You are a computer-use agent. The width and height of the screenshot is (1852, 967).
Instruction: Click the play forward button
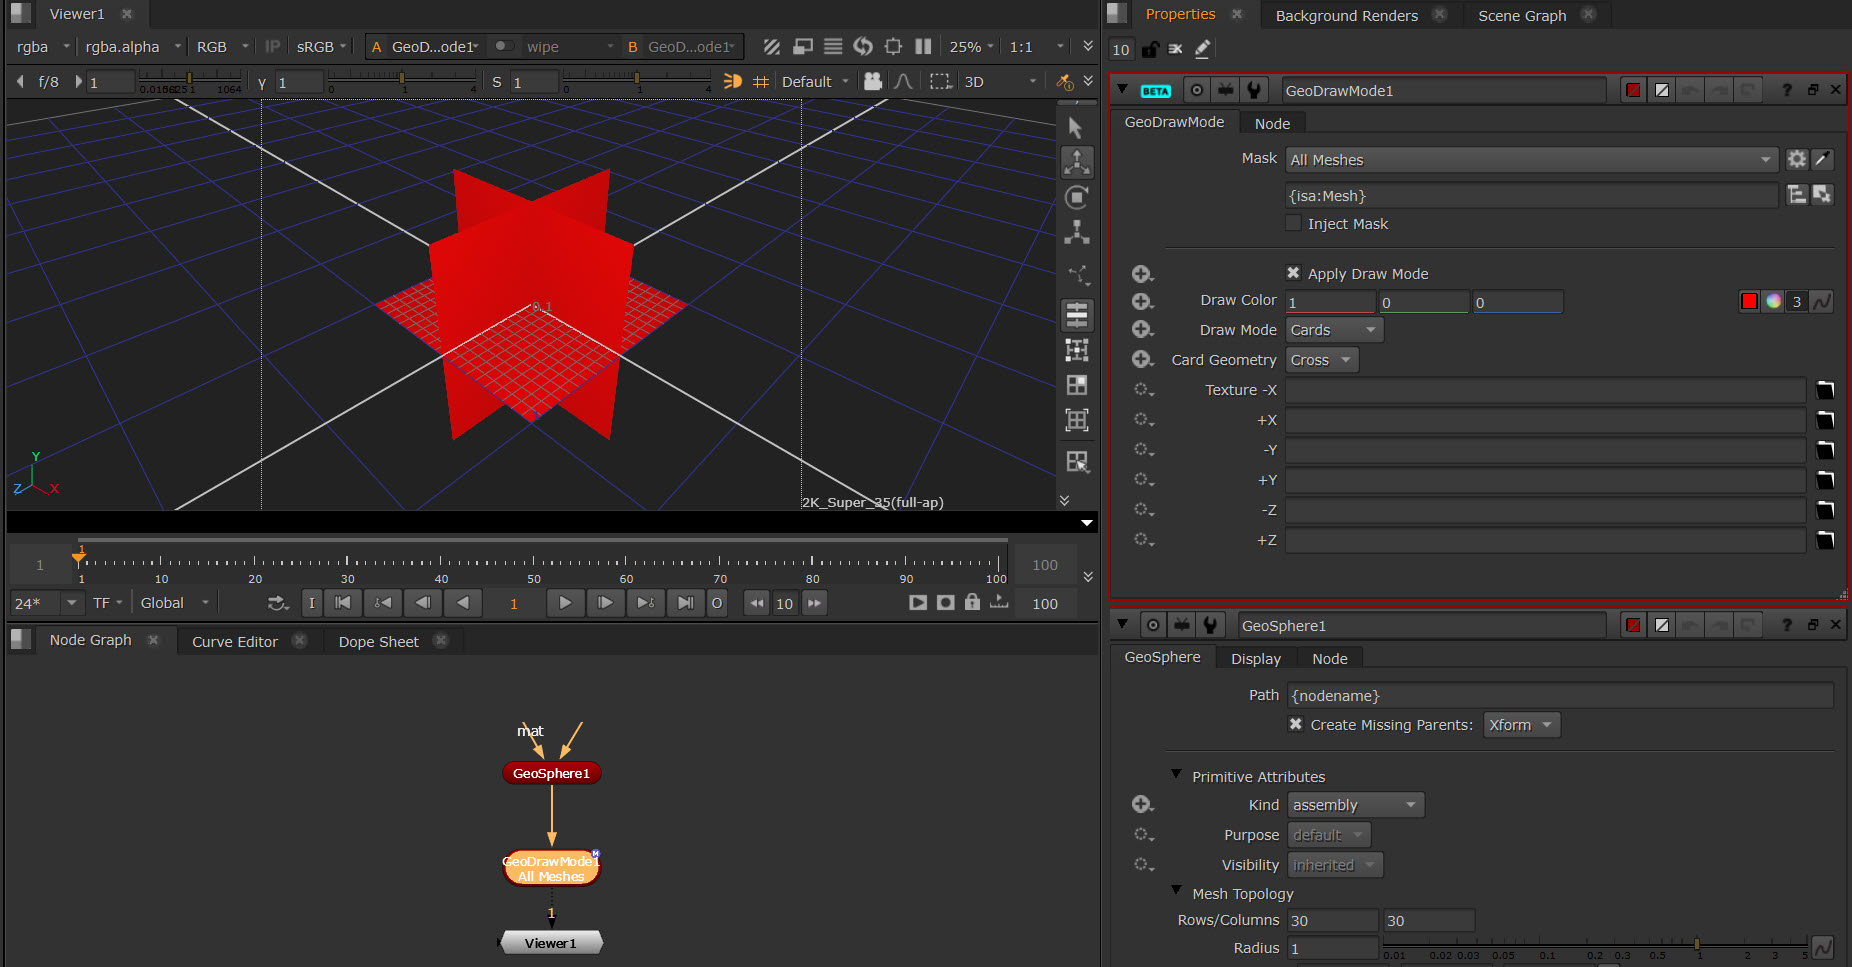[x=565, y=603]
